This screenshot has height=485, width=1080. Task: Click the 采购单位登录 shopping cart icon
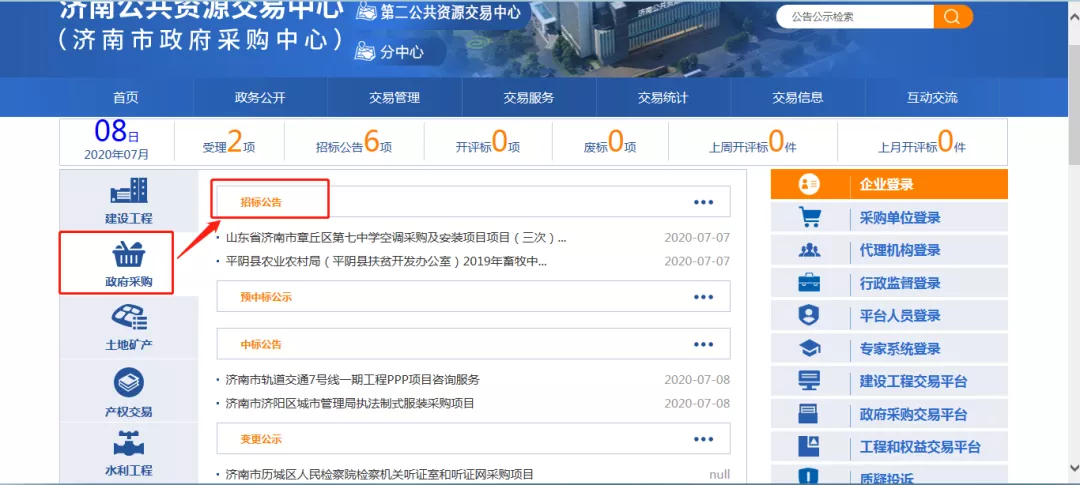(809, 217)
